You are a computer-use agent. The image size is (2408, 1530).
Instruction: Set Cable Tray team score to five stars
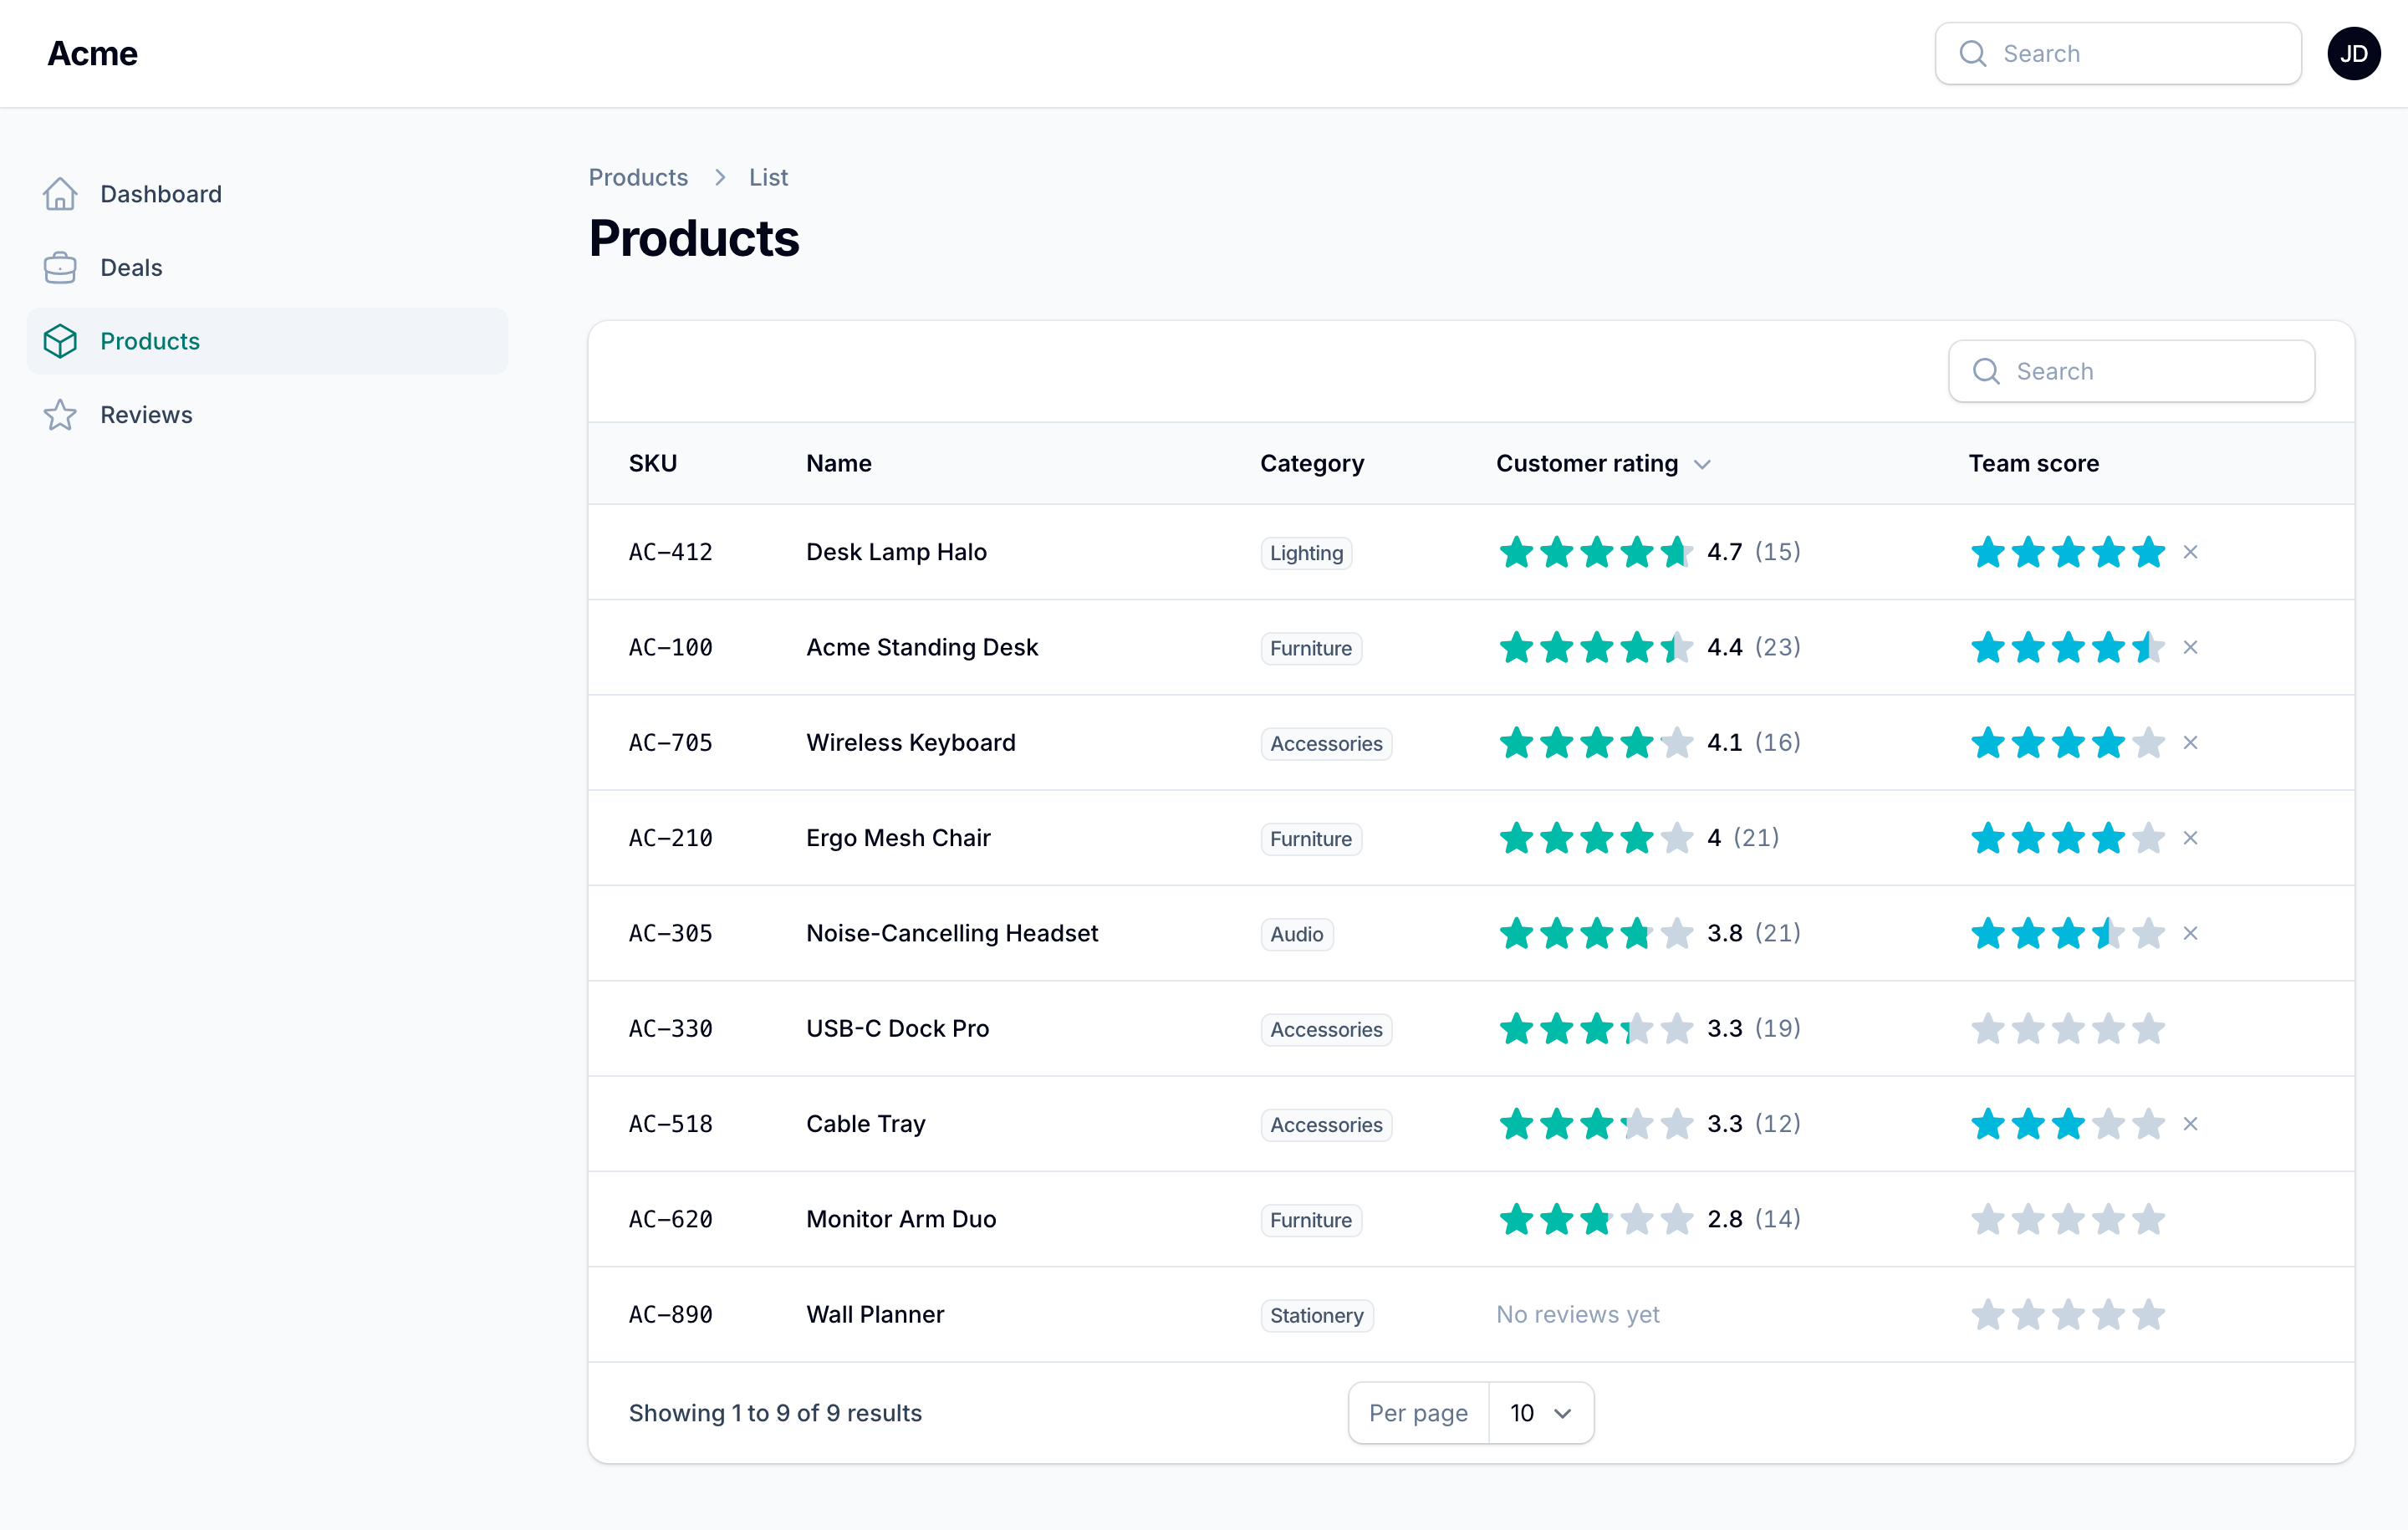(2148, 1124)
